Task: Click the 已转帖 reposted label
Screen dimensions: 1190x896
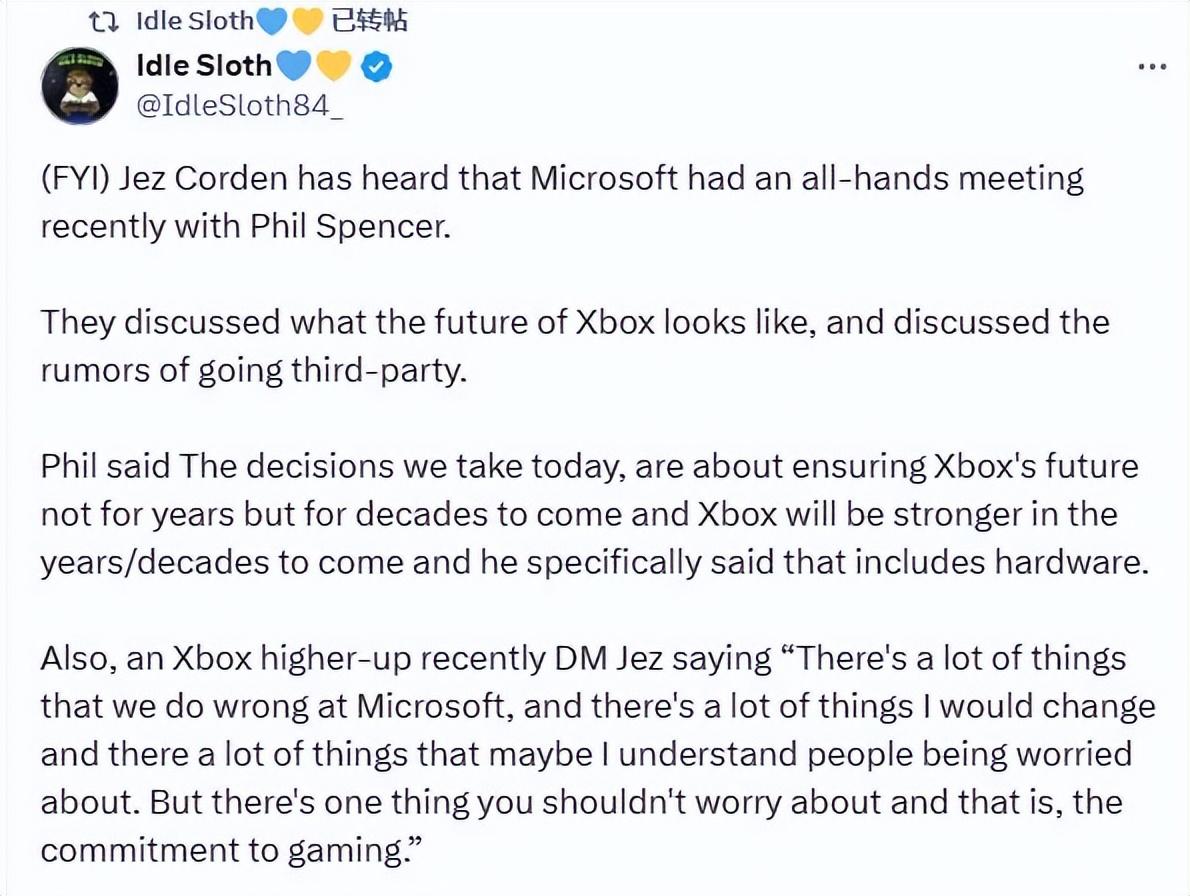Action: tap(369, 20)
